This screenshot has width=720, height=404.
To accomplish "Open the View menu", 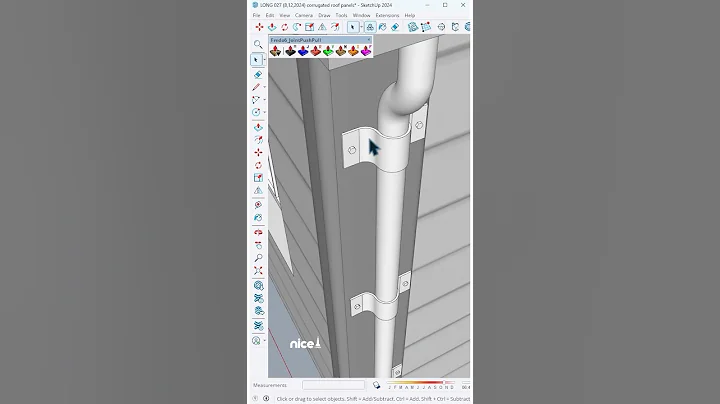I will (285, 15).
